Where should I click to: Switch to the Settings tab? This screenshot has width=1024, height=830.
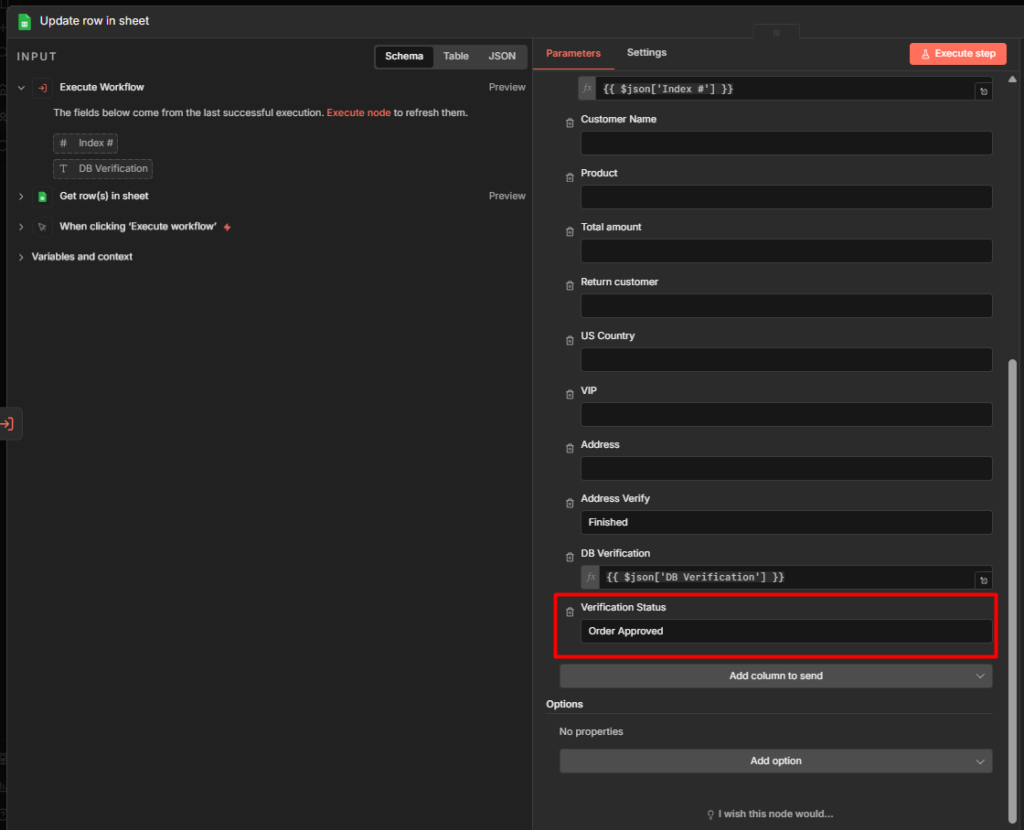click(x=646, y=52)
